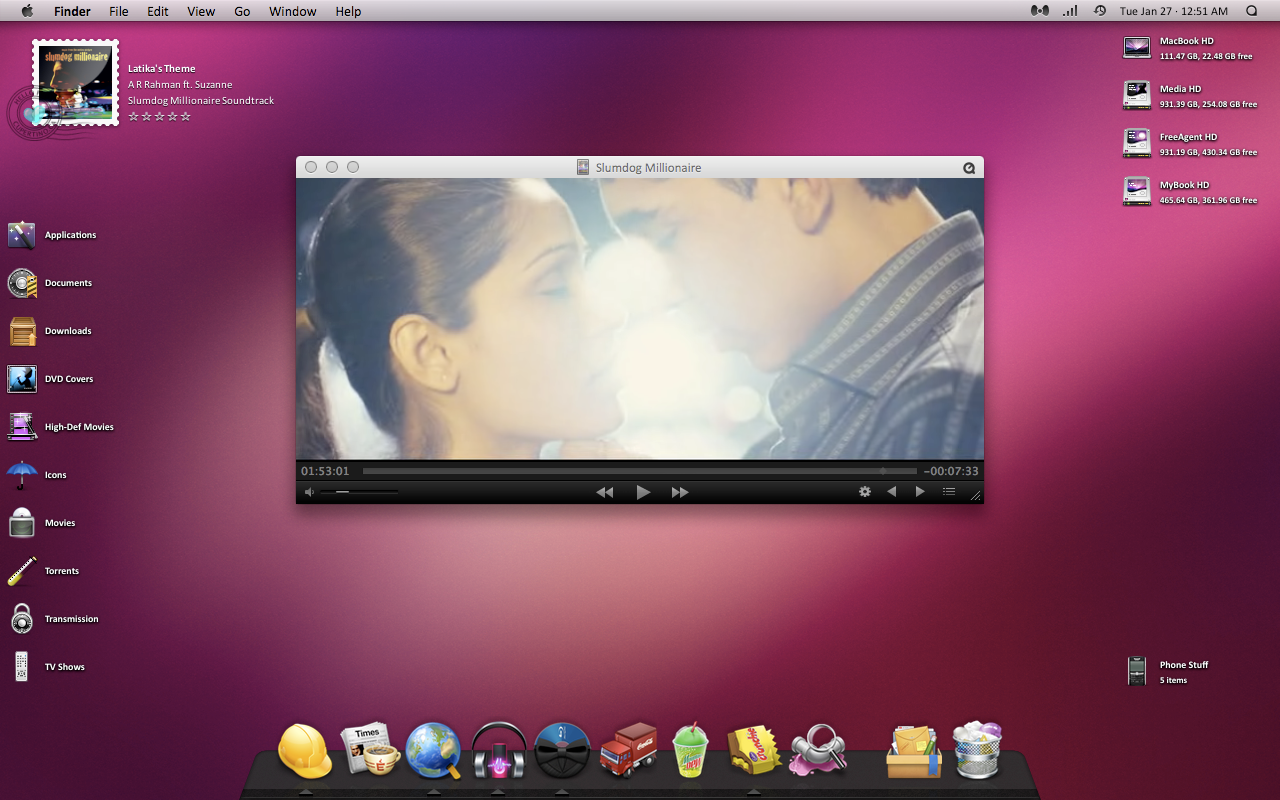This screenshot has width=1280, height=800.
Task: Click the menu bar clock Tue Jan 27
Action: click(1174, 11)
